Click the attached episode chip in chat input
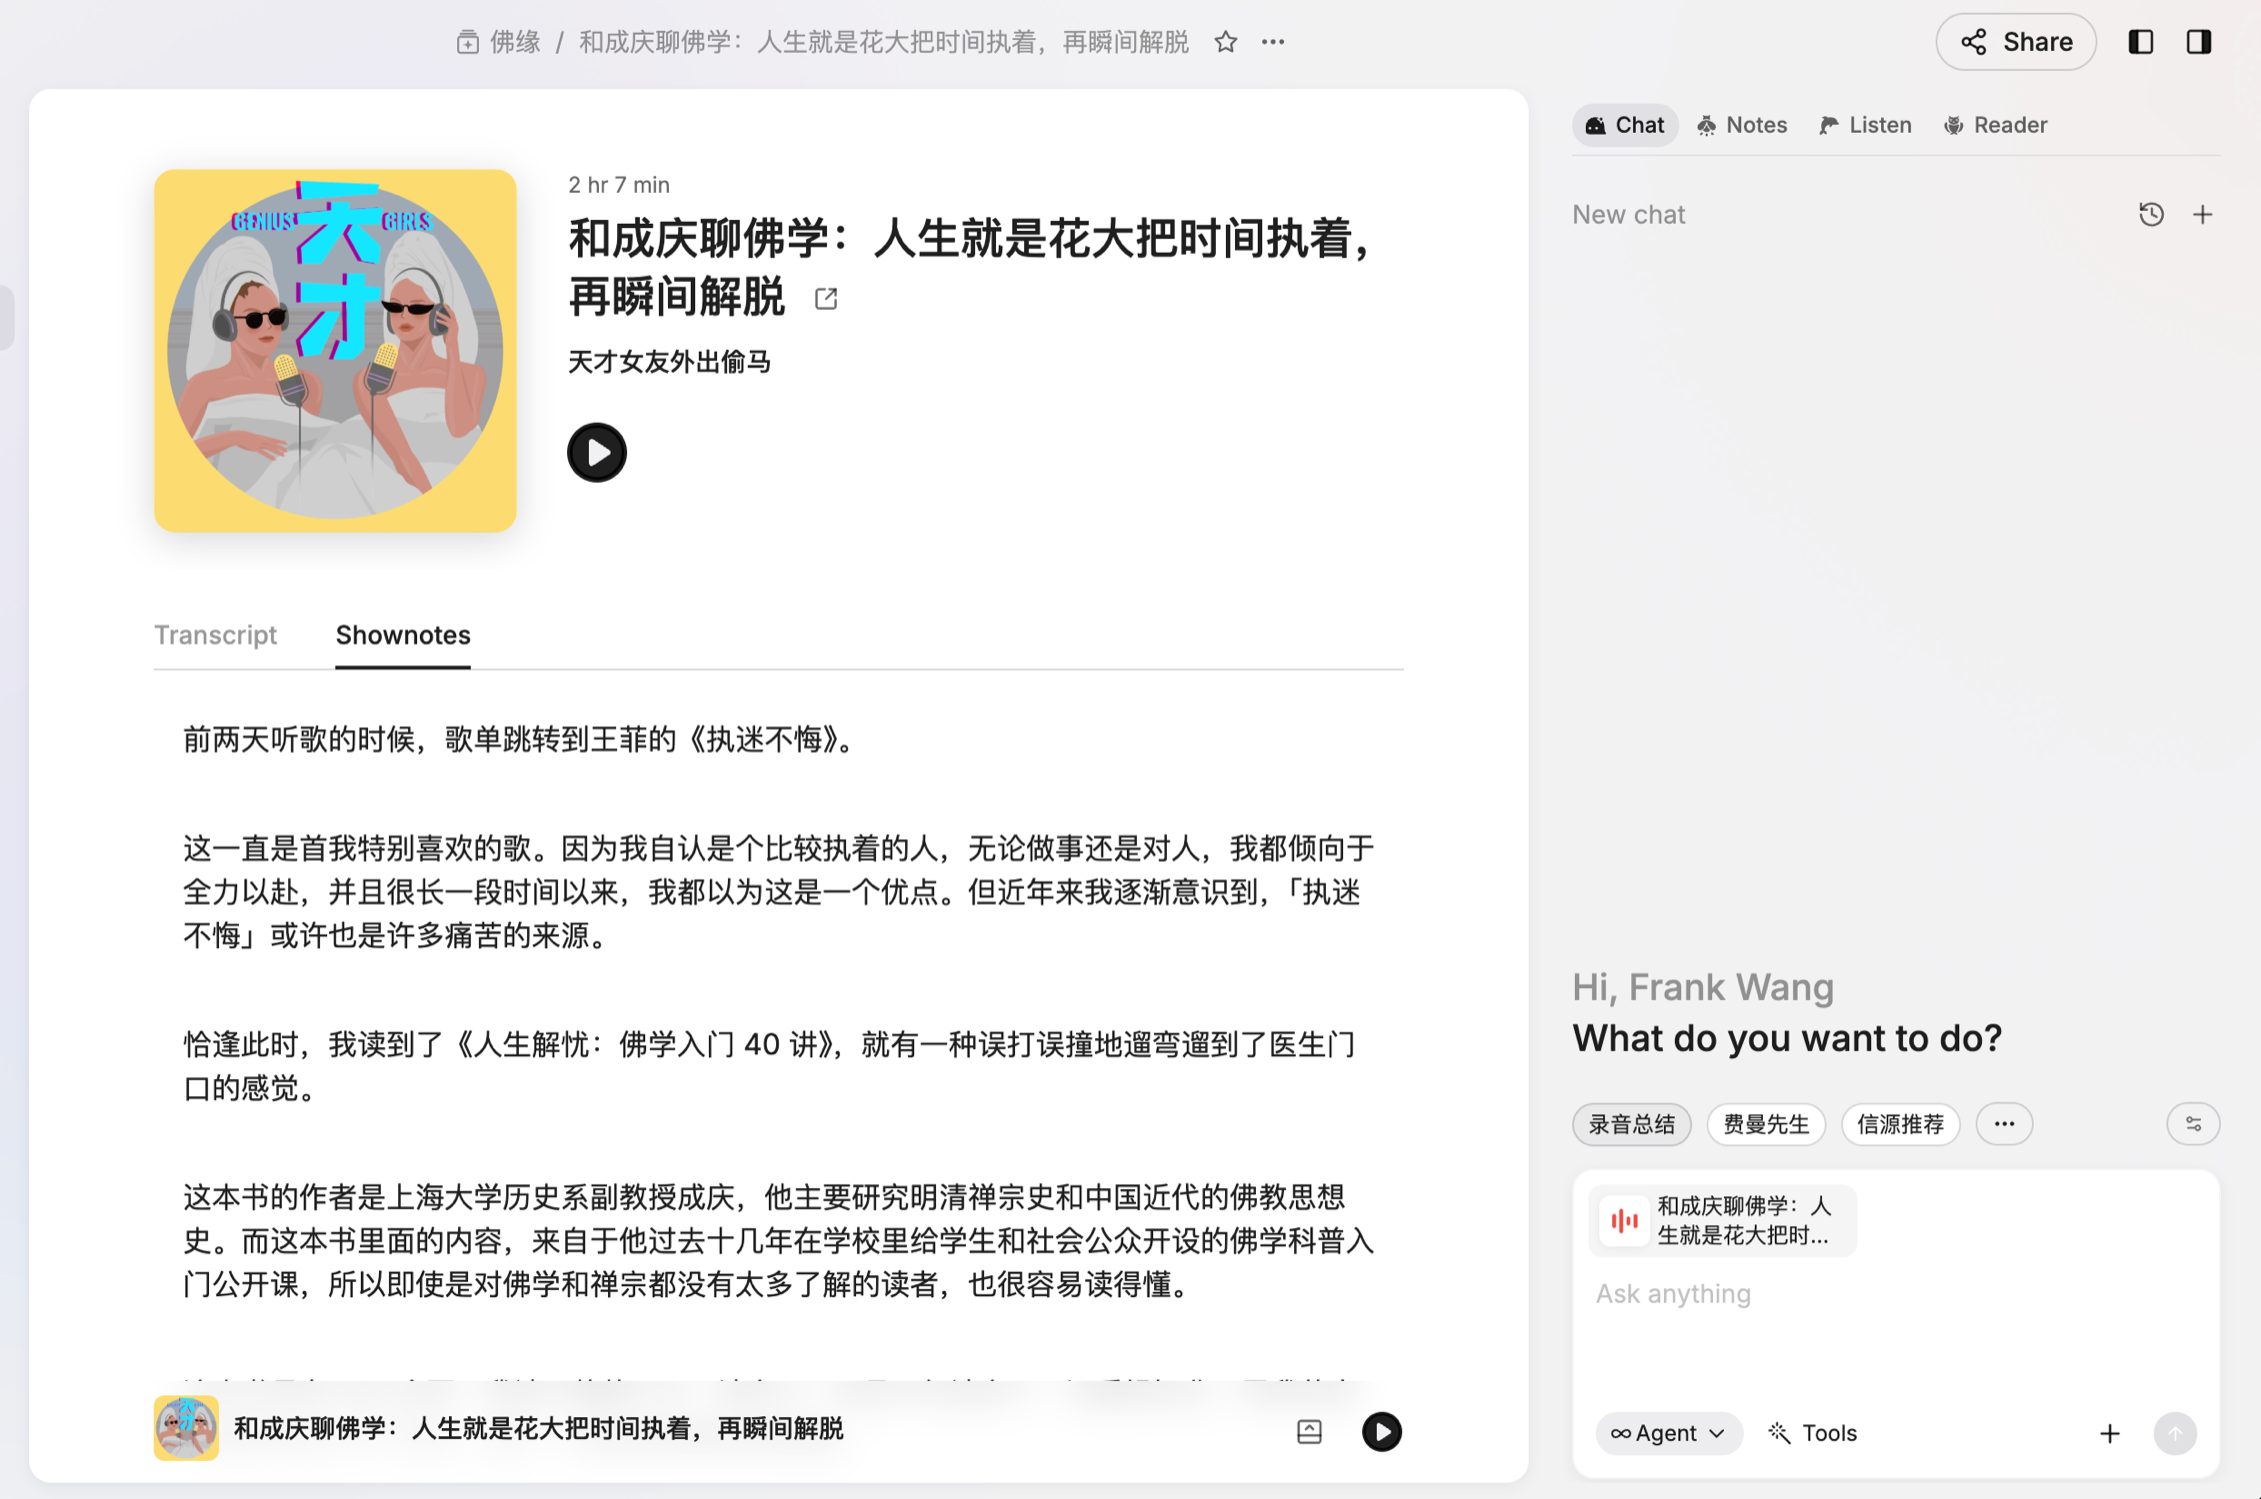 [1722, 1220]
